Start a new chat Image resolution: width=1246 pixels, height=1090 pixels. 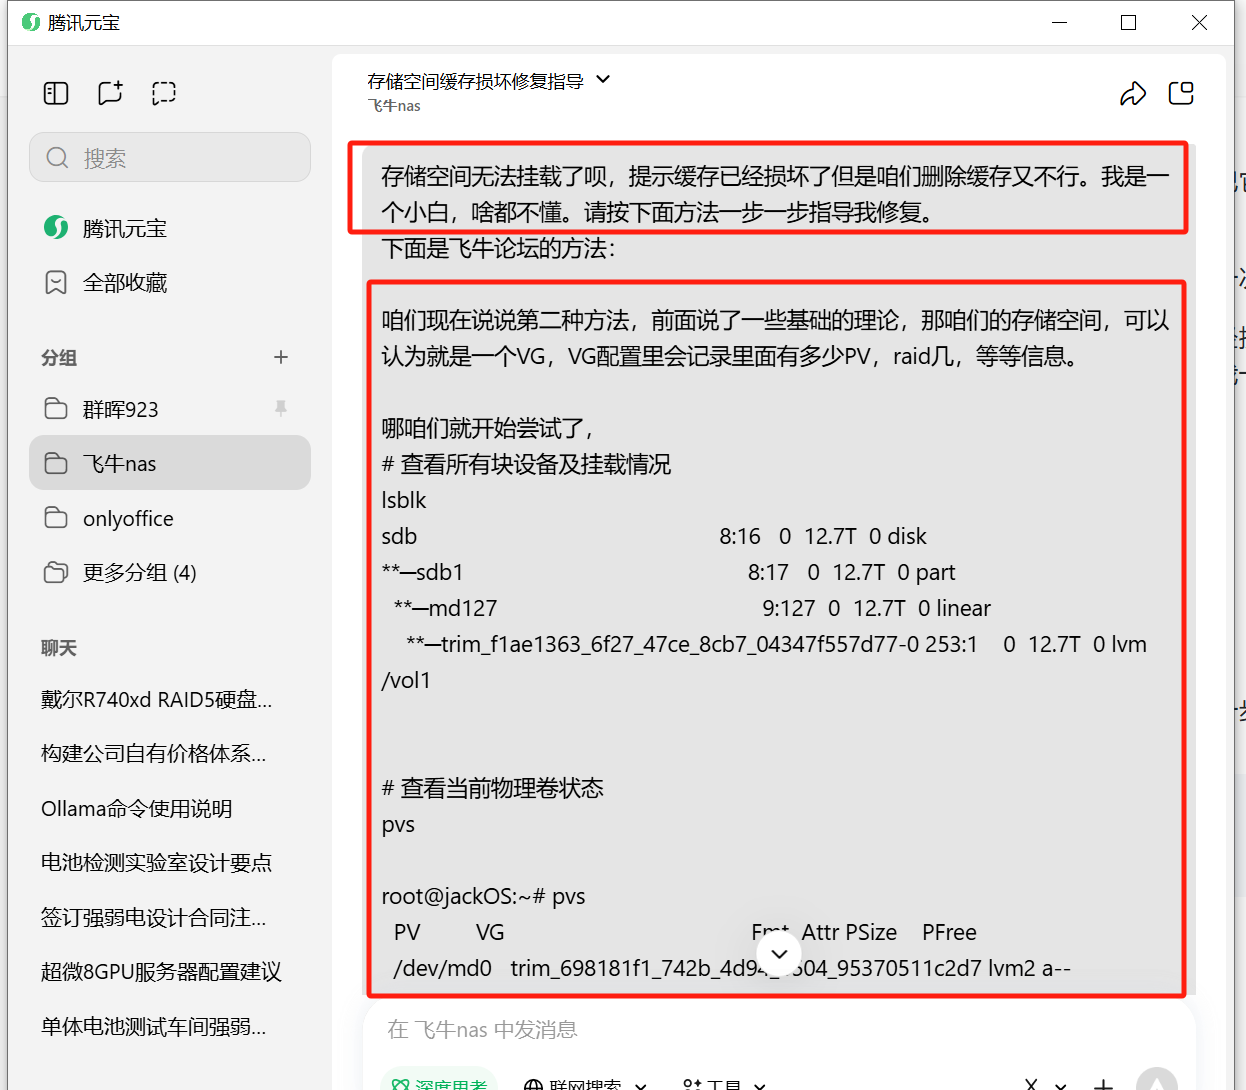coord(109,92)
